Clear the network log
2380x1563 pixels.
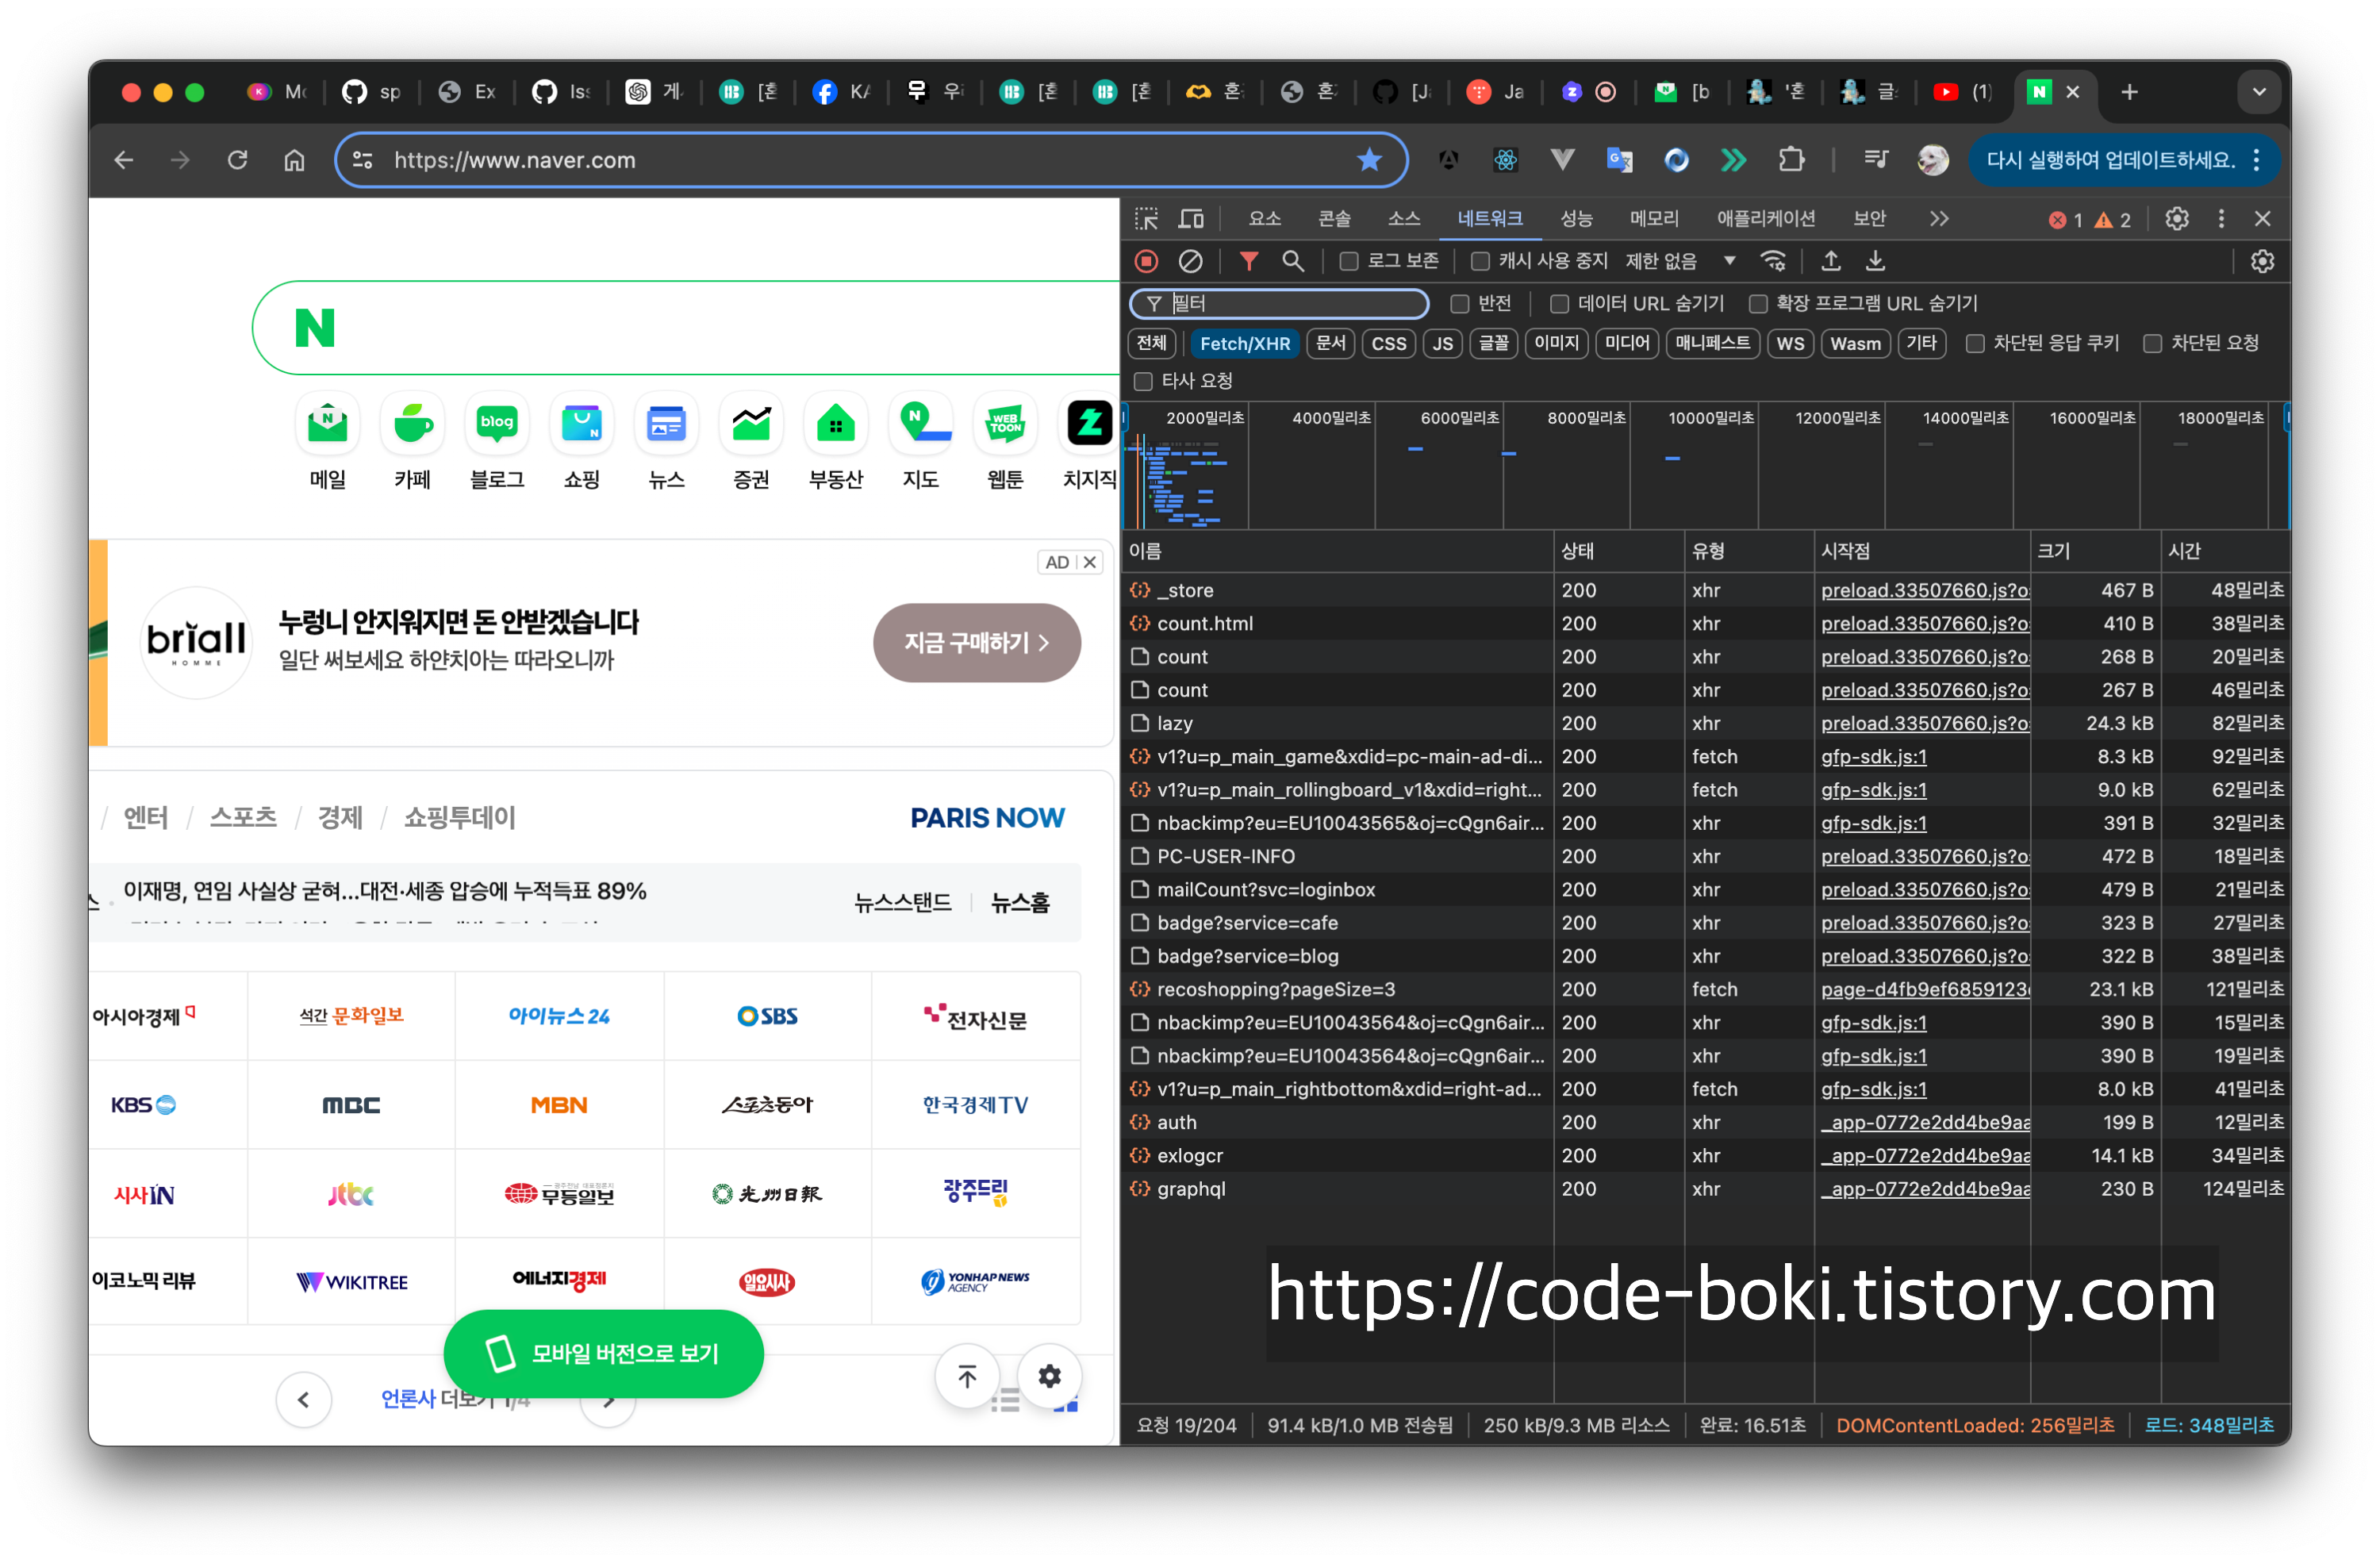click(1190, 261)
